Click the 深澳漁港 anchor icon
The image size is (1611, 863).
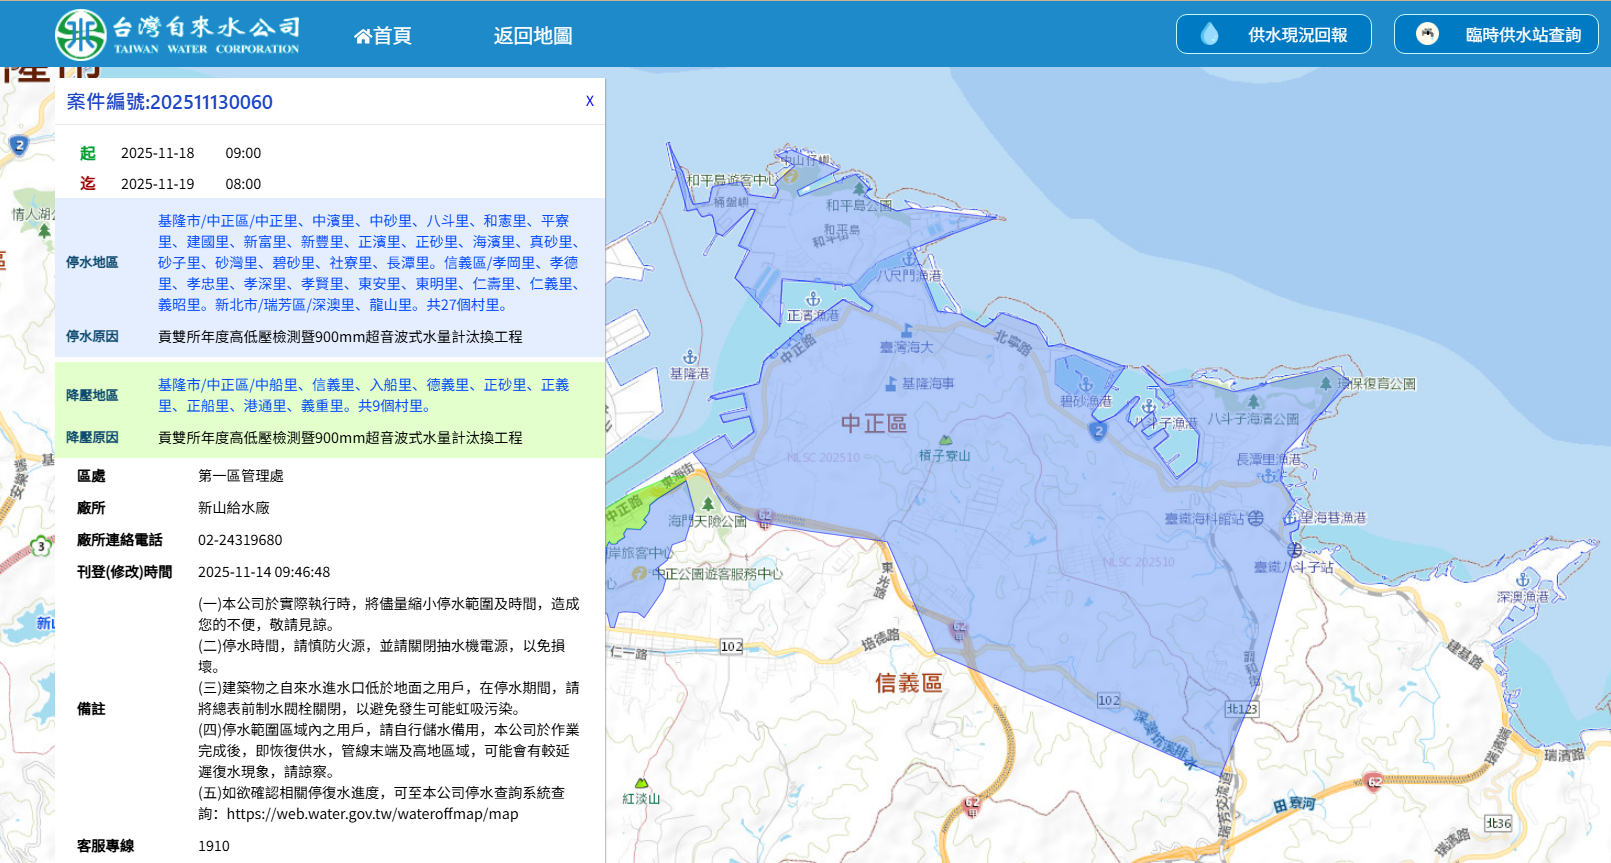(1523, 580)
